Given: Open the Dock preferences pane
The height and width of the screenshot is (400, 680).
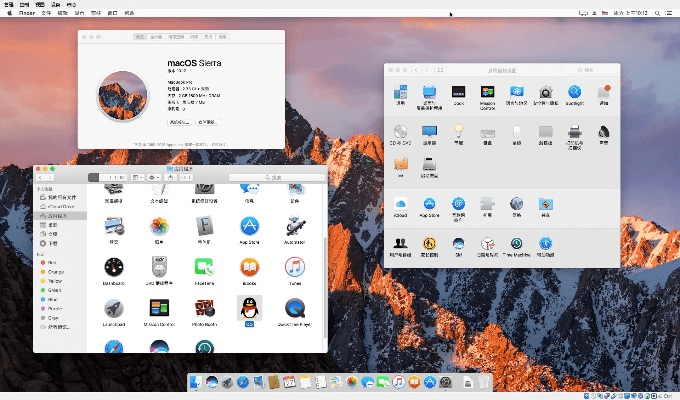Looking at the screenshot, I should (x=459, y=92).
